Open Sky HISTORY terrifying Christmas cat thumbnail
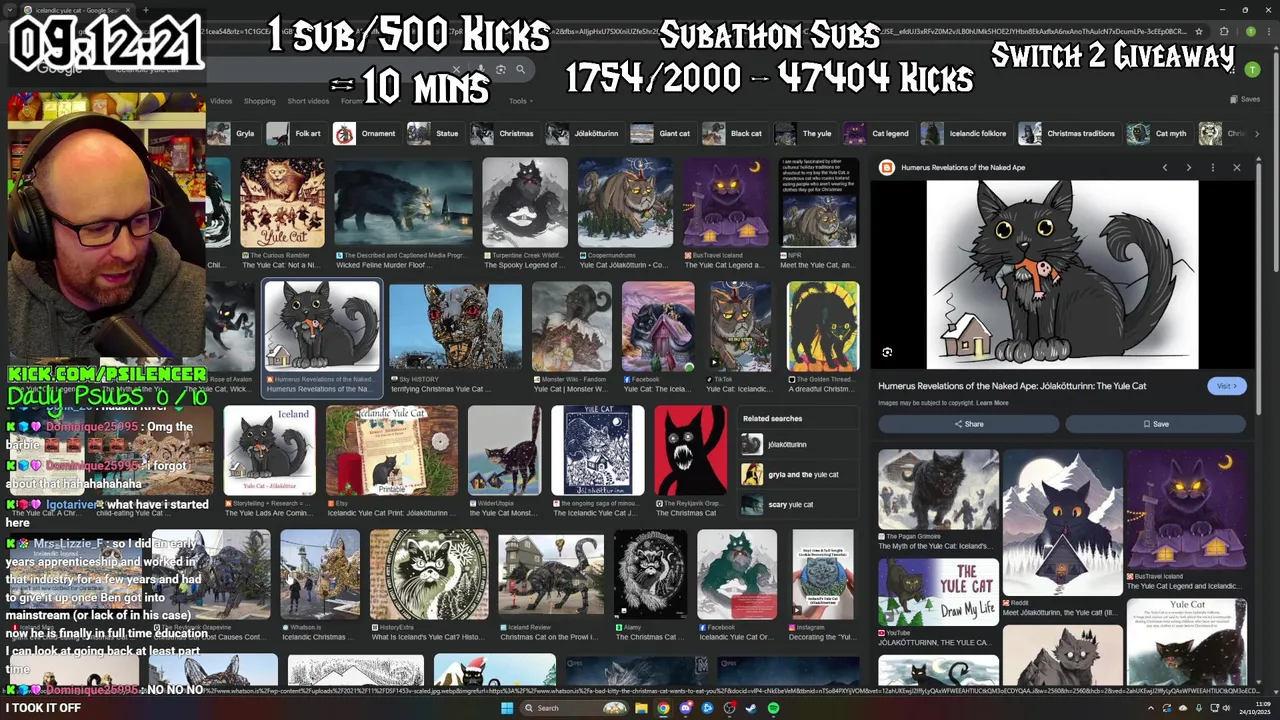This screenshot has width=1280, height=720. pos(455,326)
